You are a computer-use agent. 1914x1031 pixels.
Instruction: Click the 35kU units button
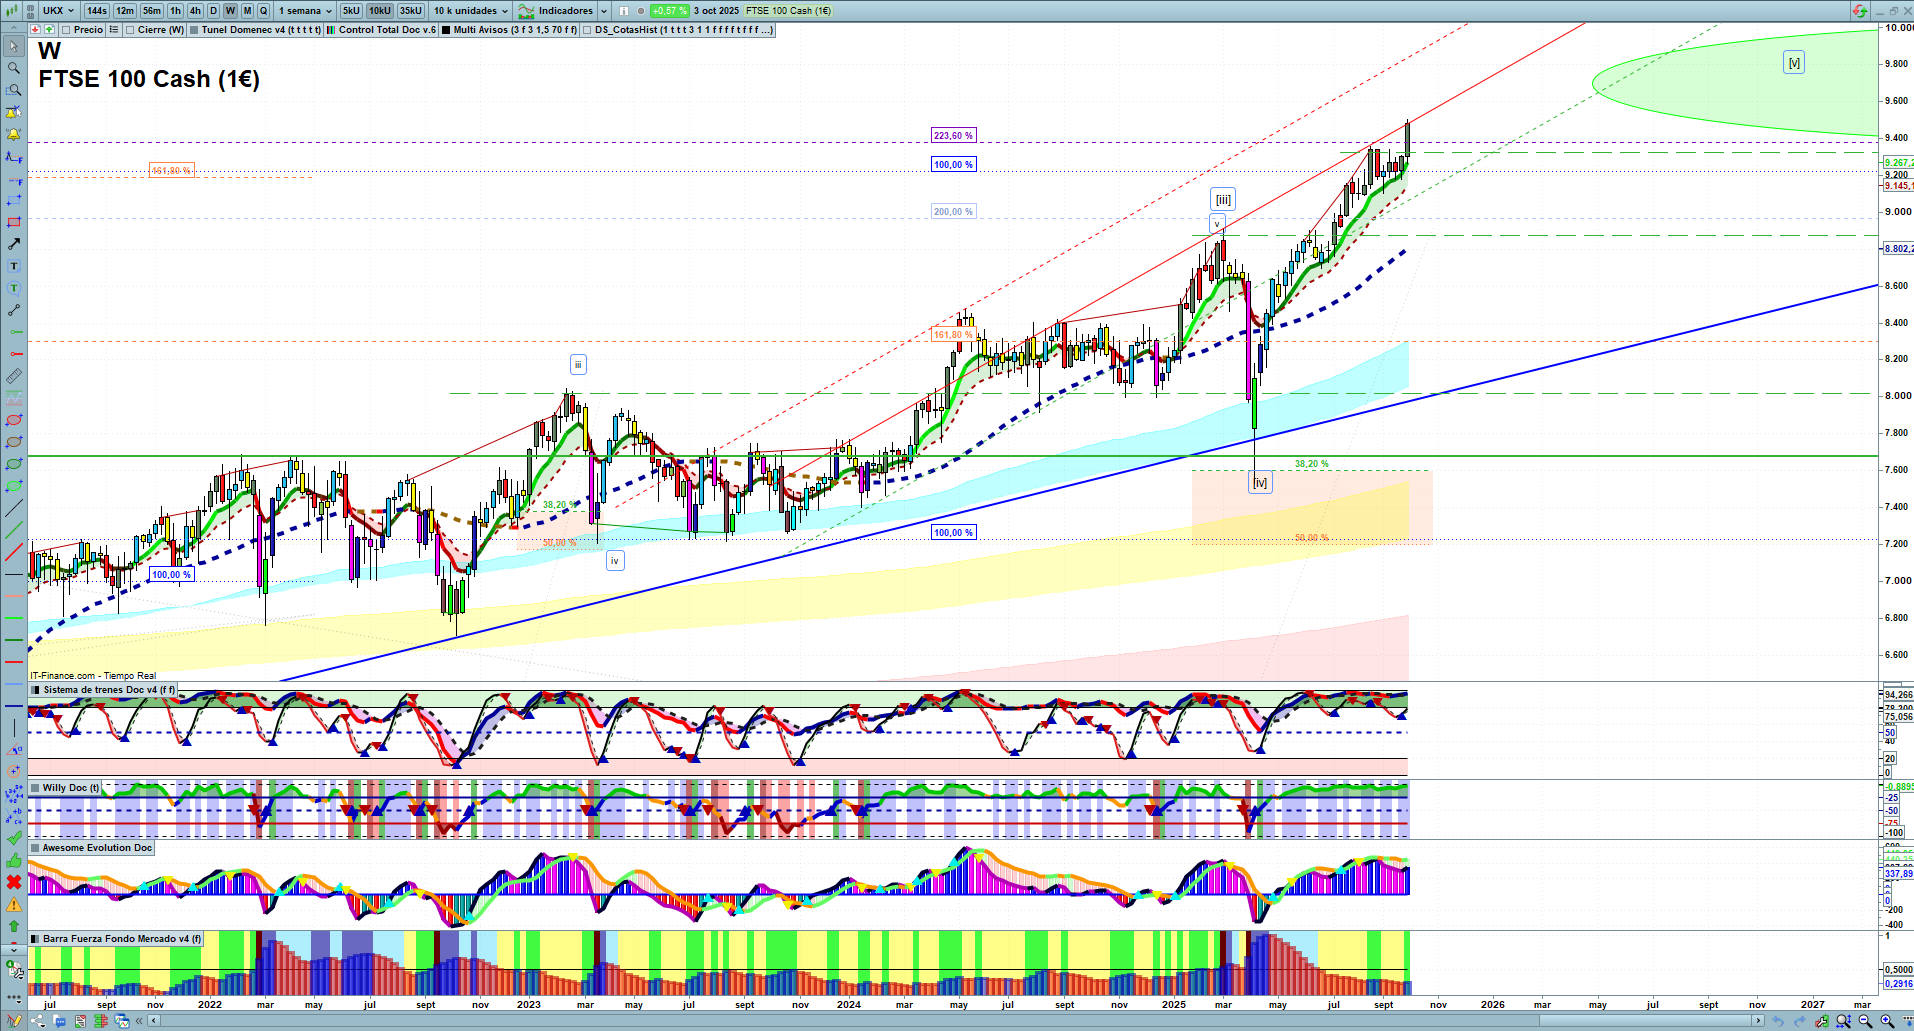pos(411,11)
